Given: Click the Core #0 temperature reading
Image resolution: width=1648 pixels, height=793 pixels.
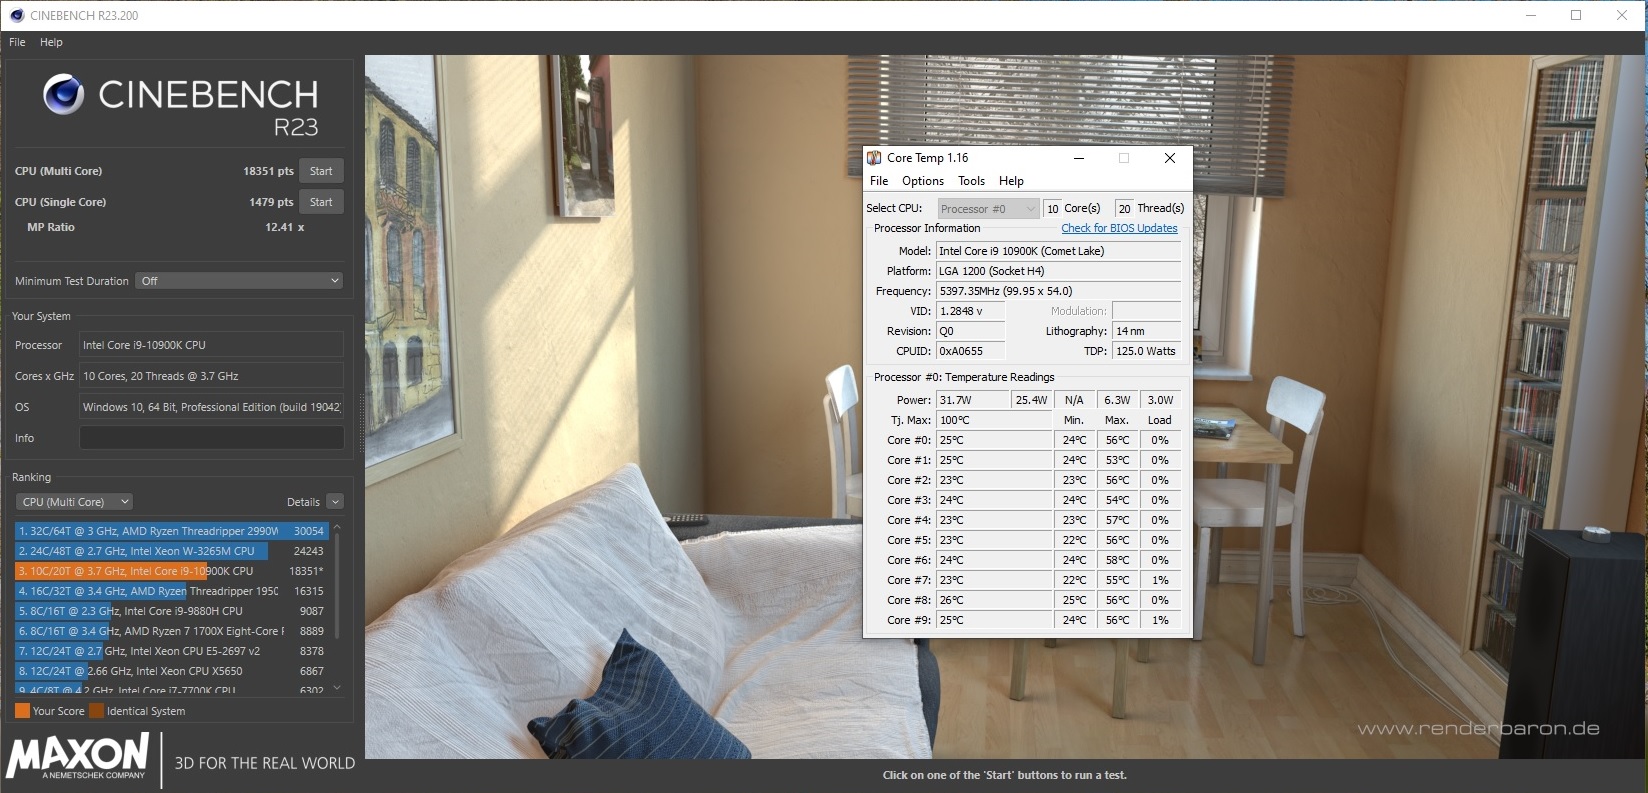Looking at the screenshot, I should click(x=993, y=440).
